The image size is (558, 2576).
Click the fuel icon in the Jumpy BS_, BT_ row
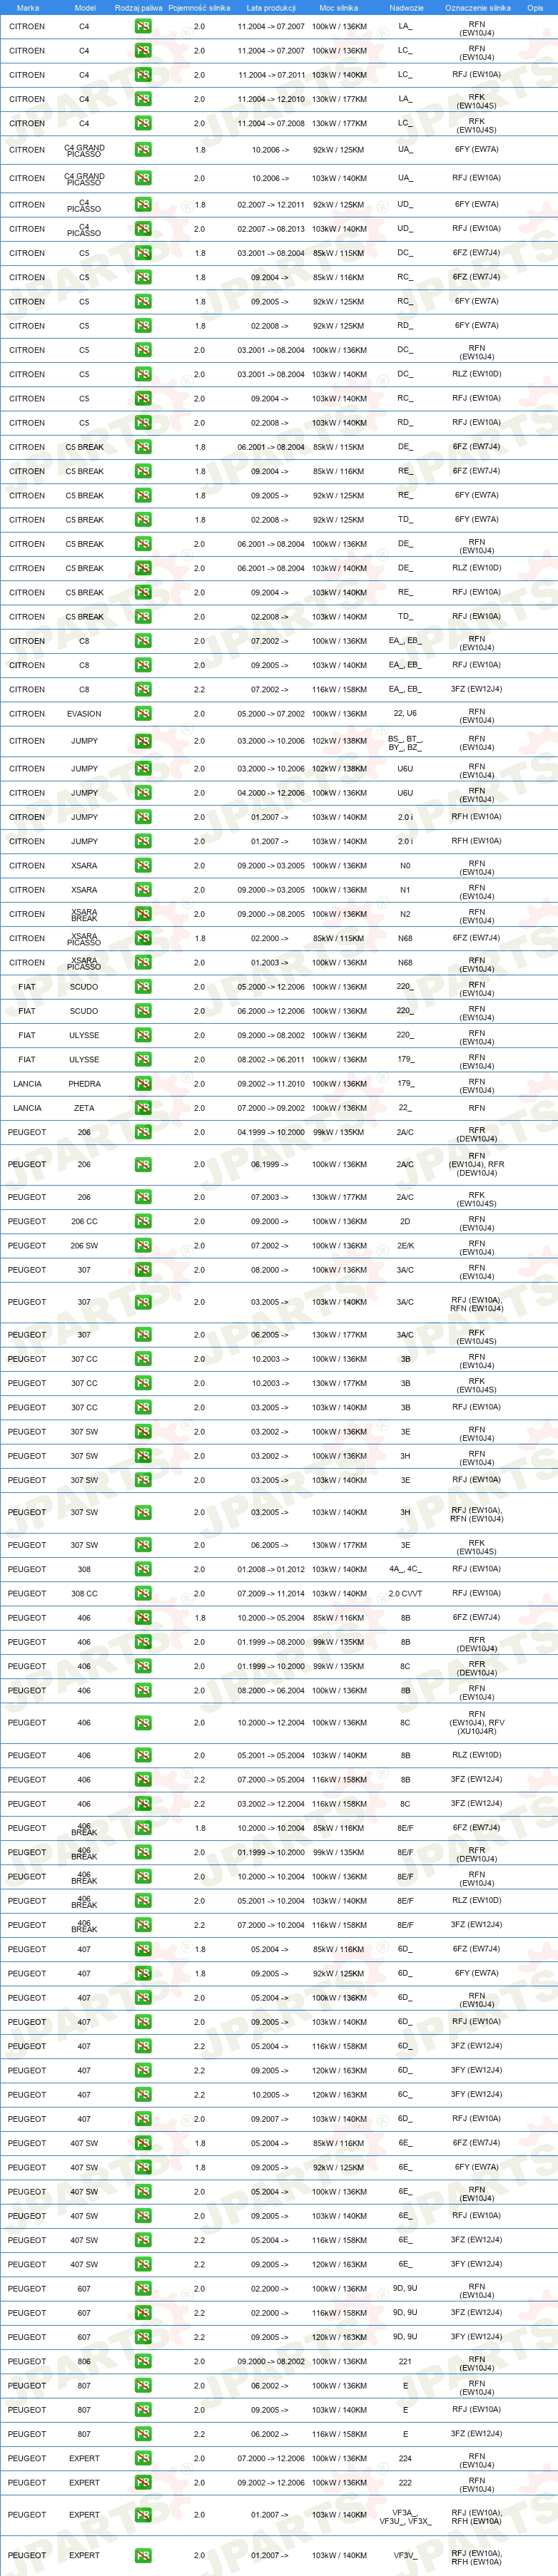click(143, 741)
